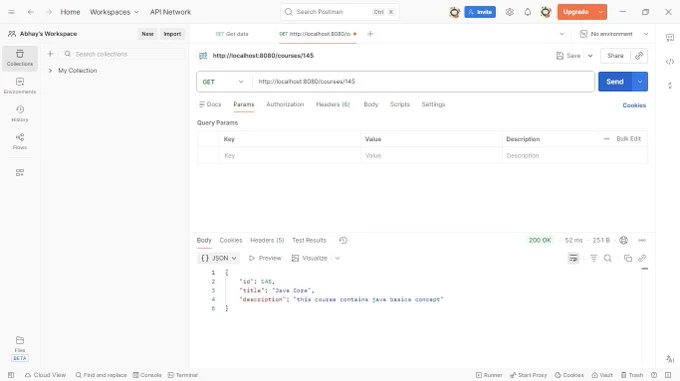Open the Files beta panel
Image resolution: width=680 pixels, height=381 pixels.
(x=20, y=348)
